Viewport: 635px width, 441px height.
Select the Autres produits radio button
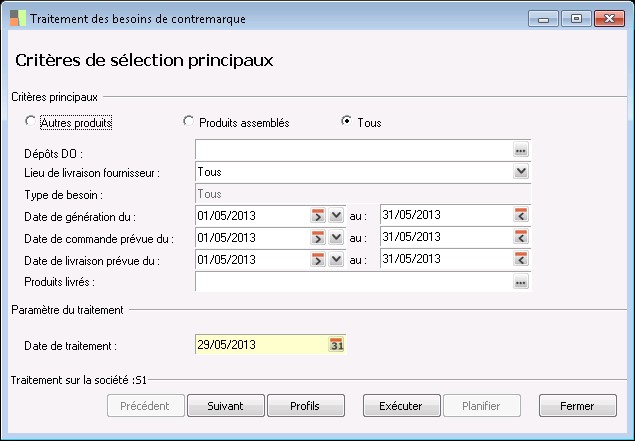pyautogui.click(x=30, y=122)
